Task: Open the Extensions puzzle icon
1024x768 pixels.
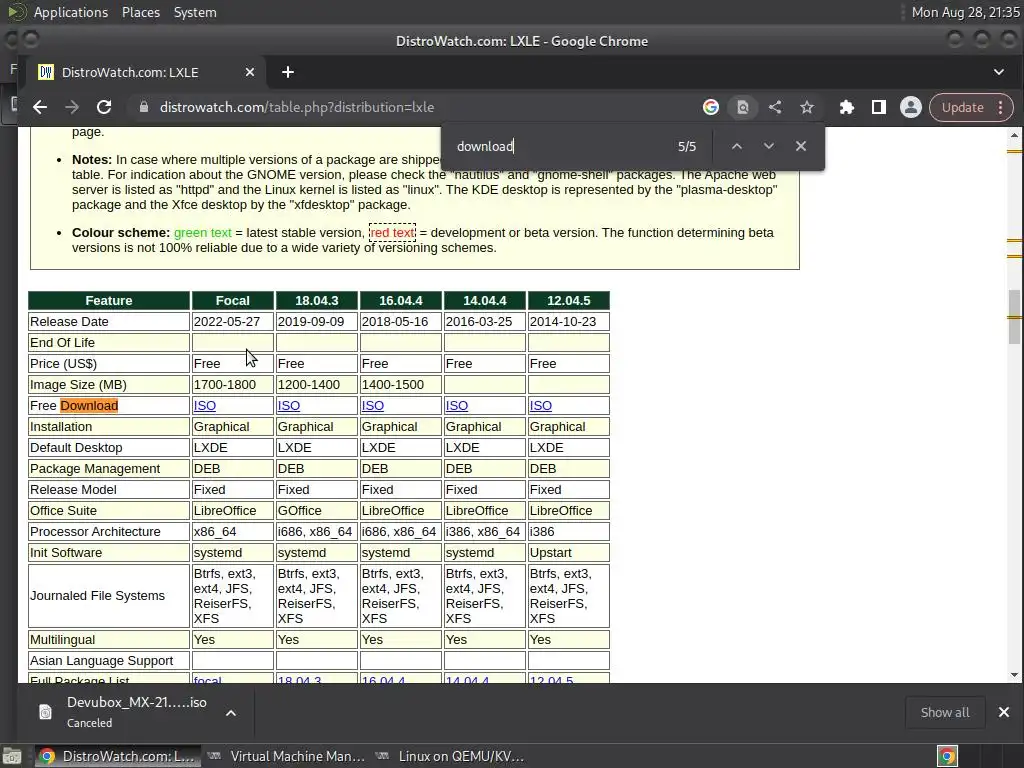Action: click(x=846, y=107)
